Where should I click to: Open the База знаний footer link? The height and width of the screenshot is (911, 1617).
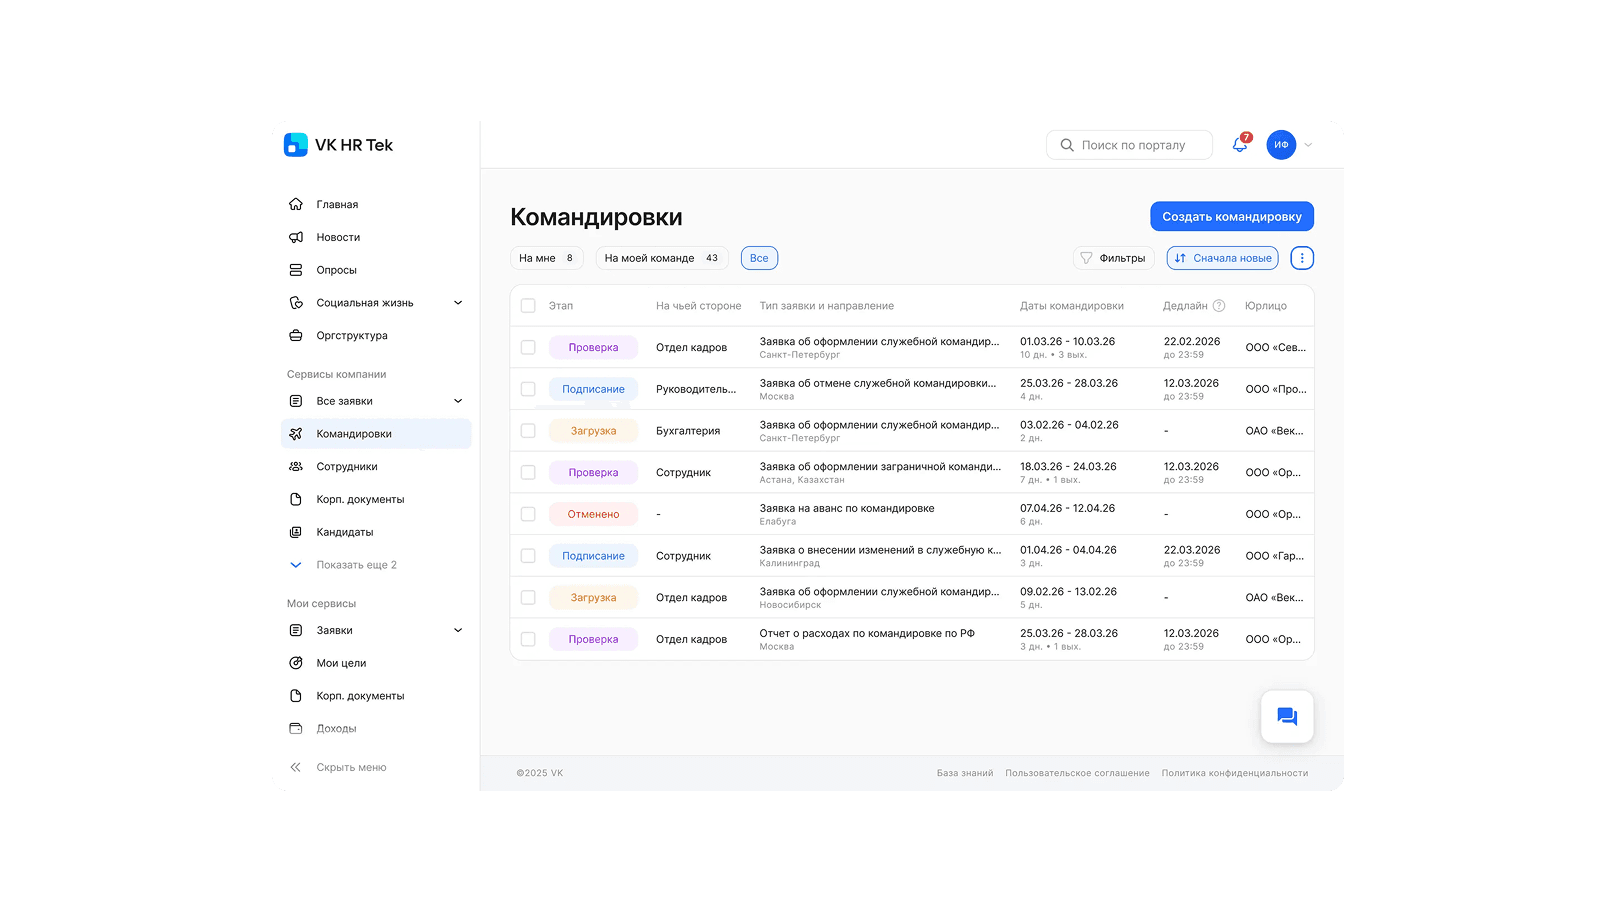pos(965,773)
